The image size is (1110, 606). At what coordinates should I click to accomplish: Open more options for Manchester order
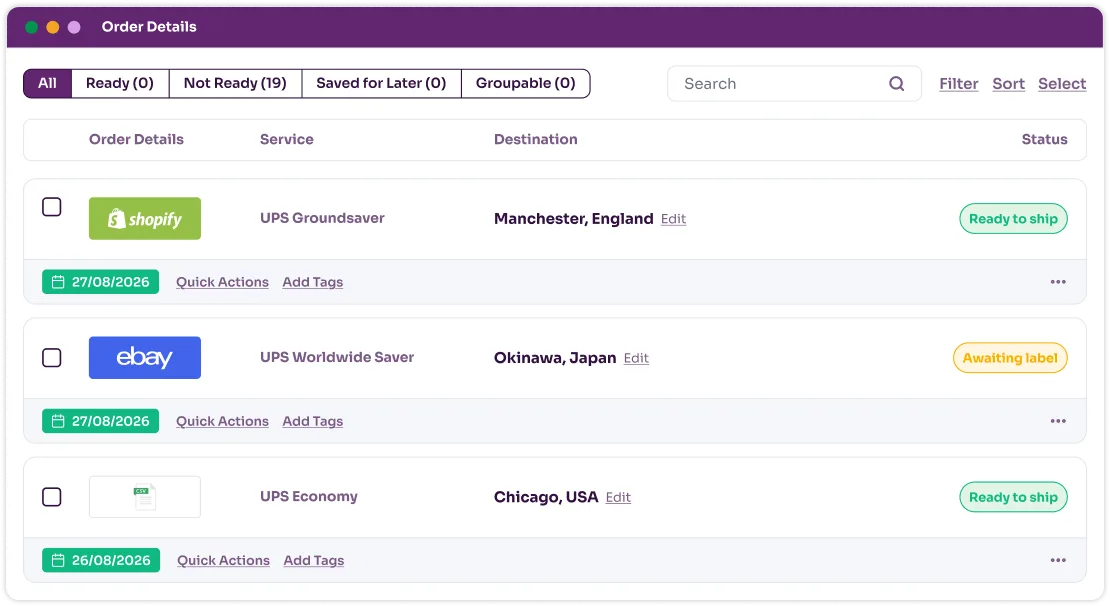1058,282
